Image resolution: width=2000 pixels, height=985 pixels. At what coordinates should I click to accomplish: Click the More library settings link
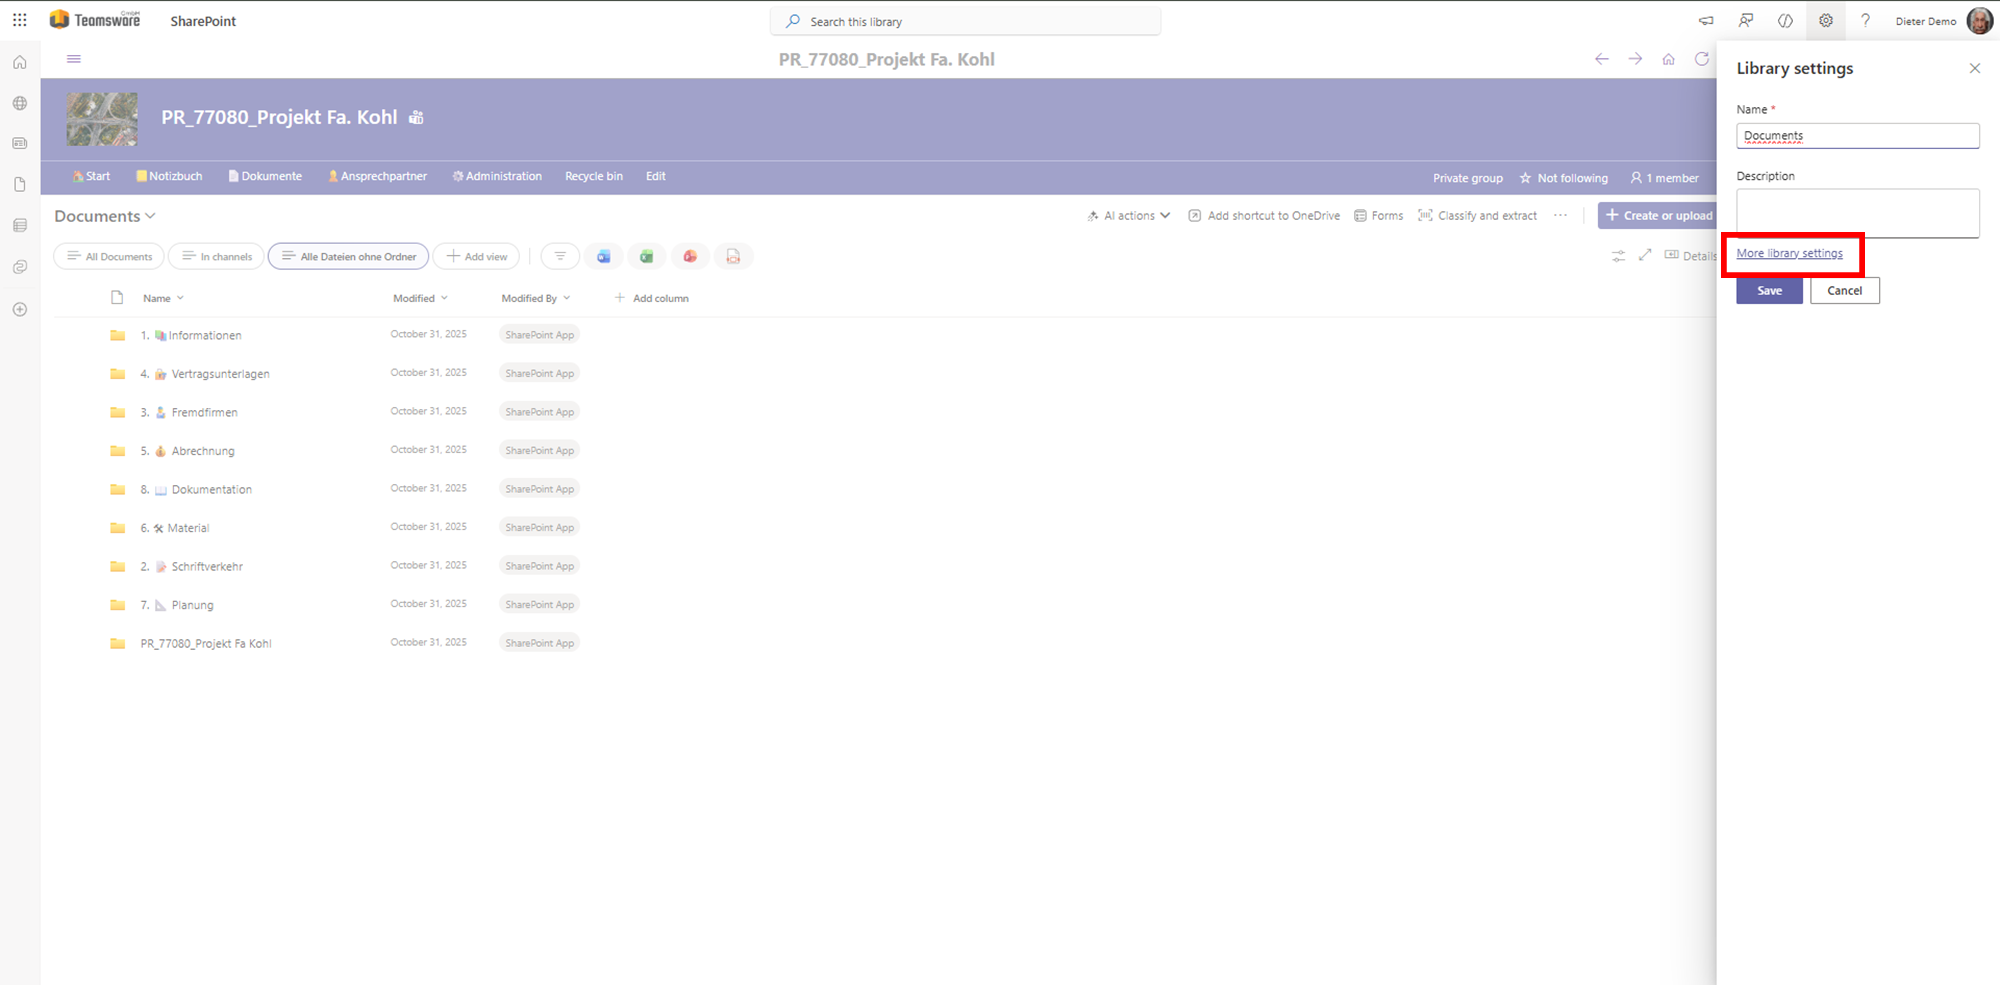tap(1789, 253)
